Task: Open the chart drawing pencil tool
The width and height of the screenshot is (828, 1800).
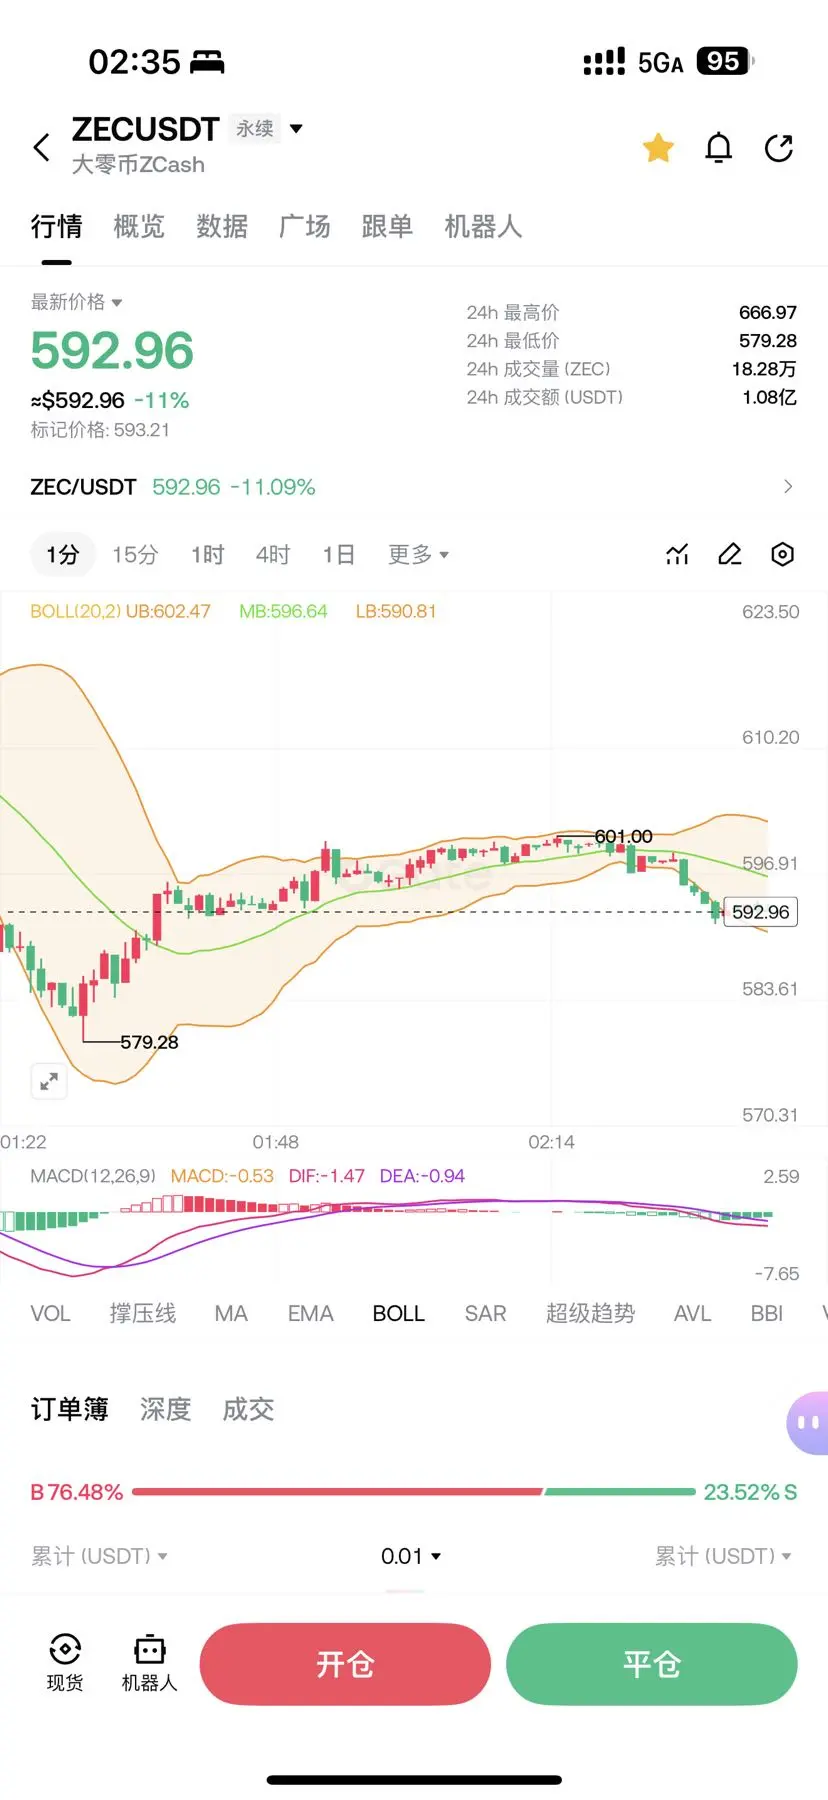Action: (730, 555)
